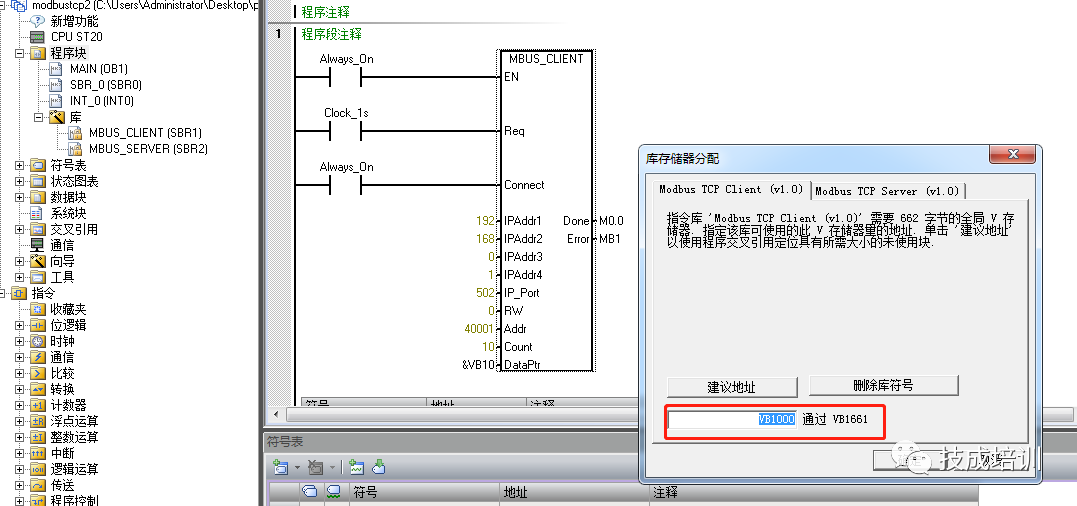Click the M0.0 Done output operand
Image resolution: width=1077 pixels, height=506 pixels.
(x=611, y=221)
